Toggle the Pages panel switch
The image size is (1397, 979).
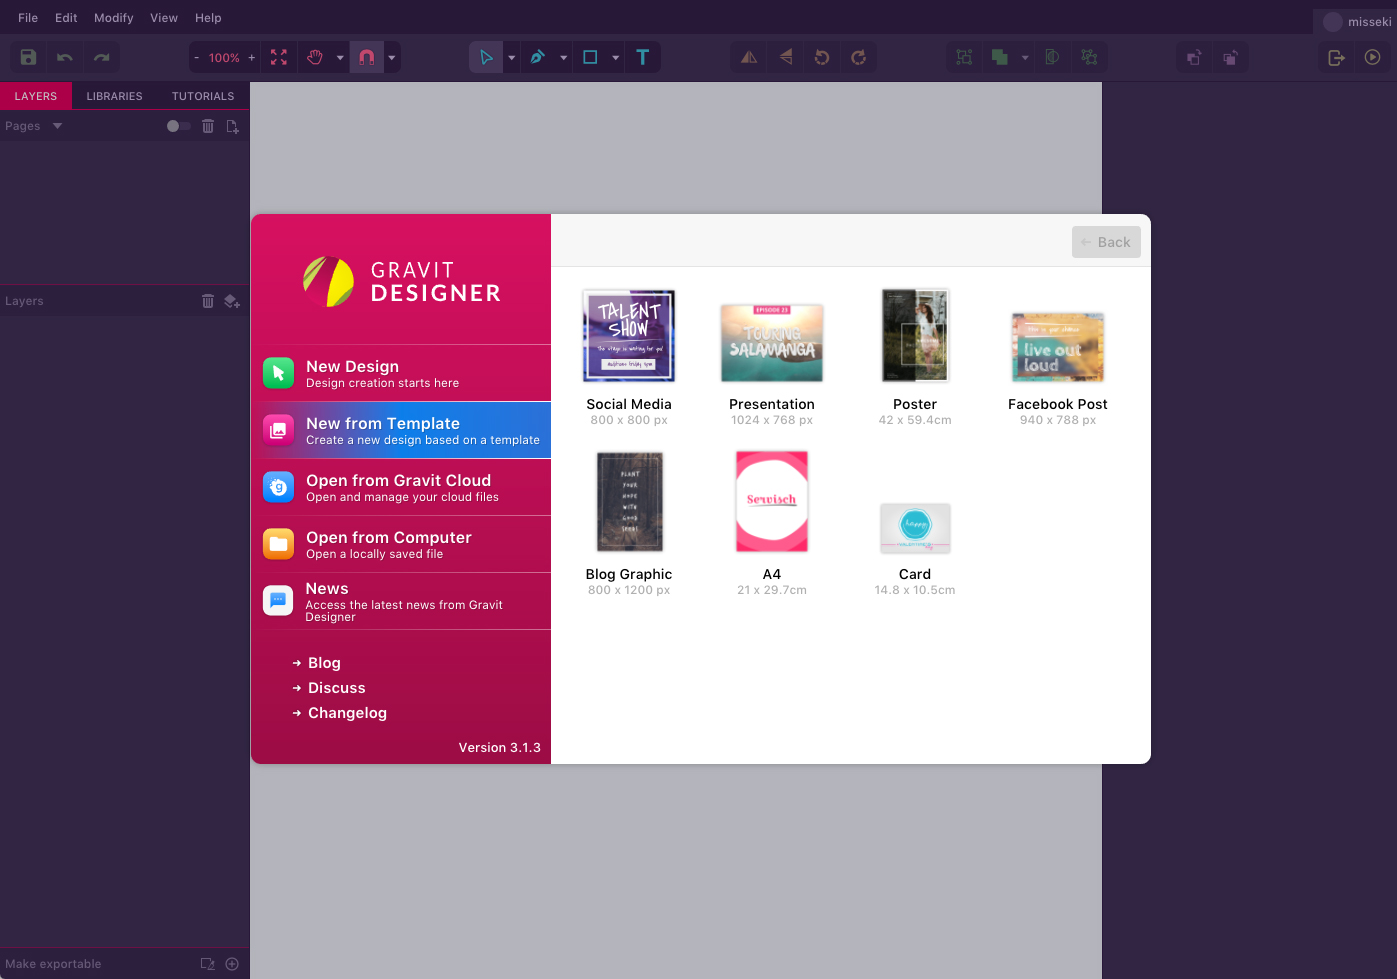coord(178,126)
